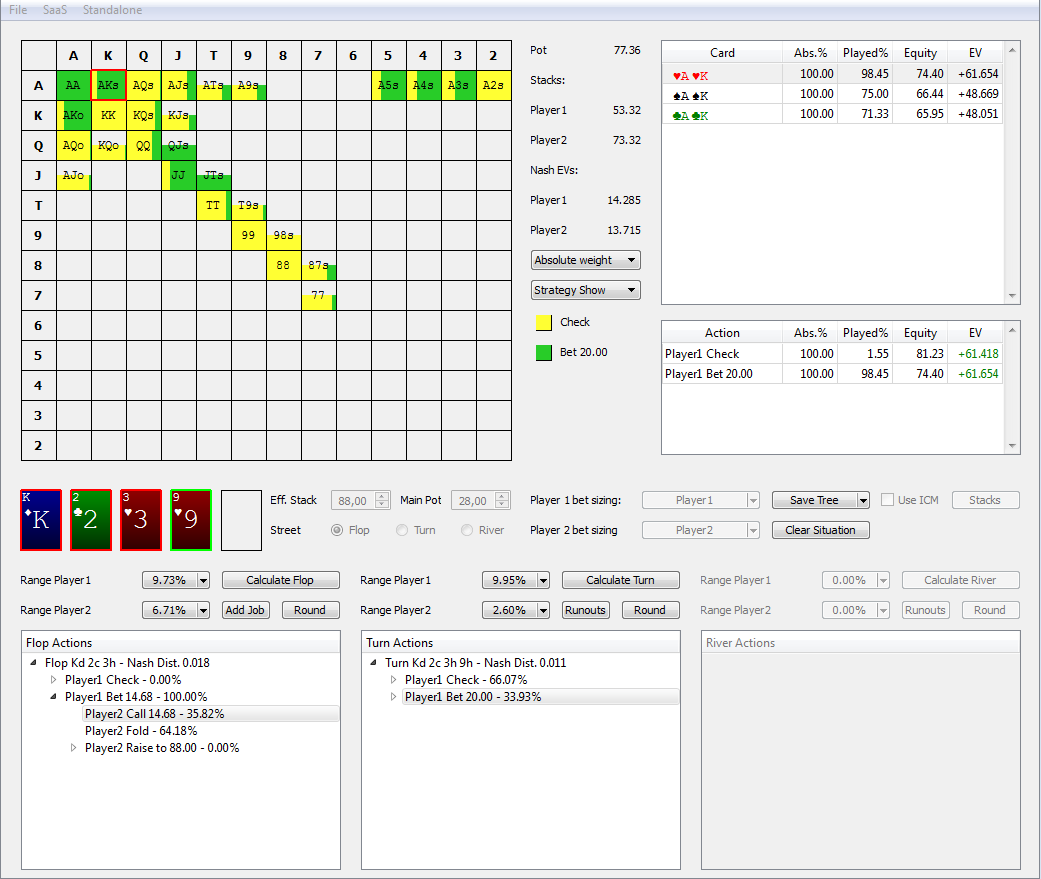This screenshot has width=1041, height=879.
Task: Select the AJs hand cell
Action: (x=179, y=86)
